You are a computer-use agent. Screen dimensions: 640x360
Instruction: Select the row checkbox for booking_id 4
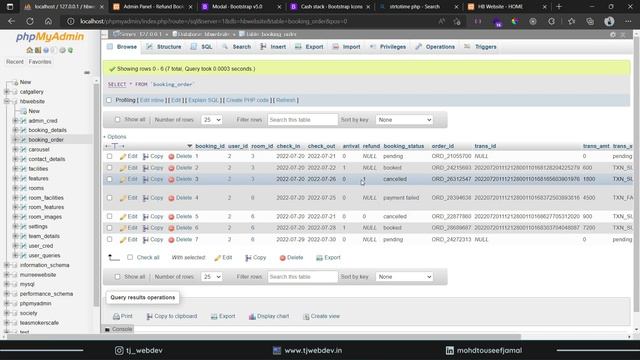109,198
